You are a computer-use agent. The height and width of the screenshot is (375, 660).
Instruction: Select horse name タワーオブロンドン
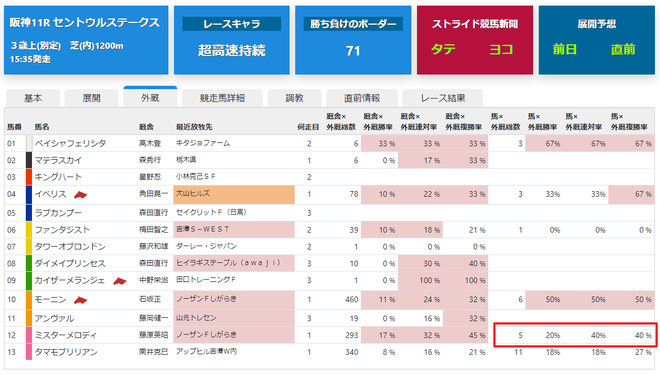tap(70, 247)
